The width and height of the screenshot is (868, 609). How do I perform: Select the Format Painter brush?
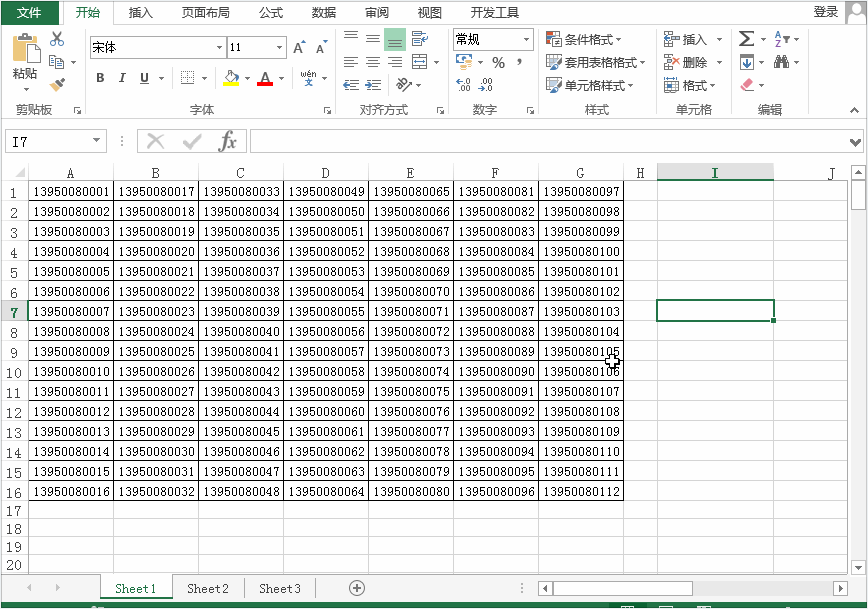tap(56, 85)
